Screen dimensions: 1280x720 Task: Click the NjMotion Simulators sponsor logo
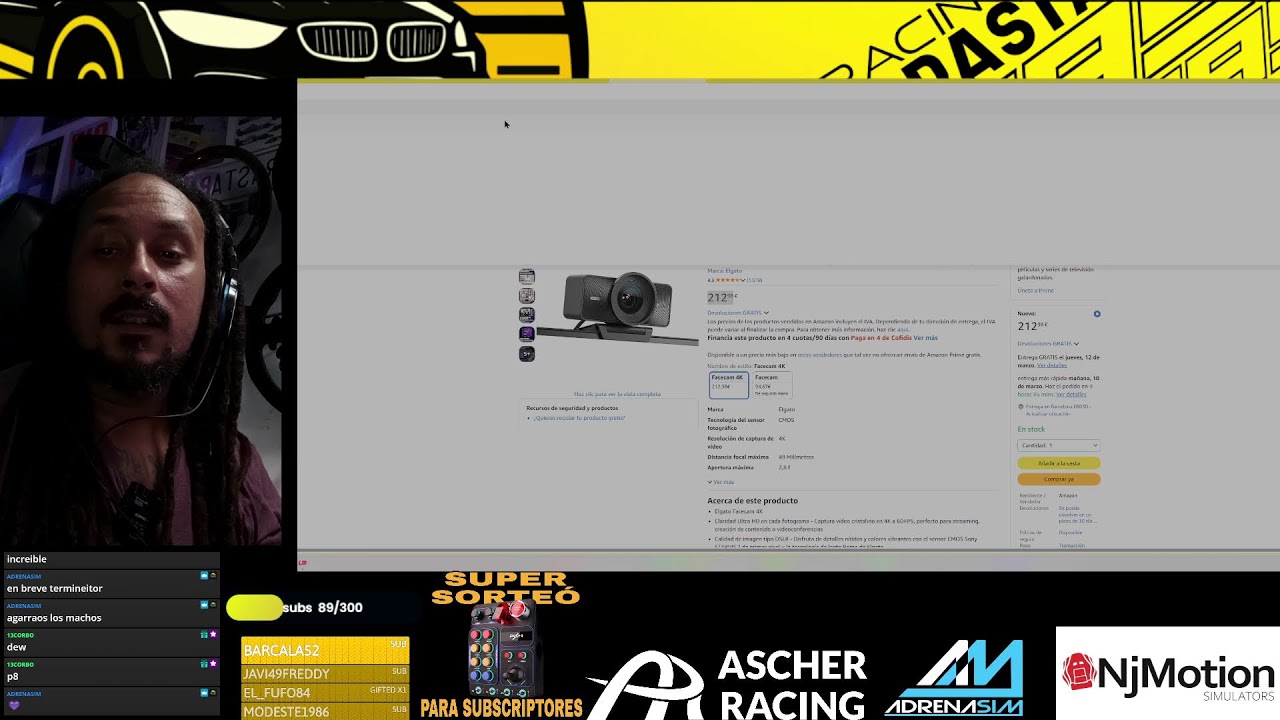1168,673
